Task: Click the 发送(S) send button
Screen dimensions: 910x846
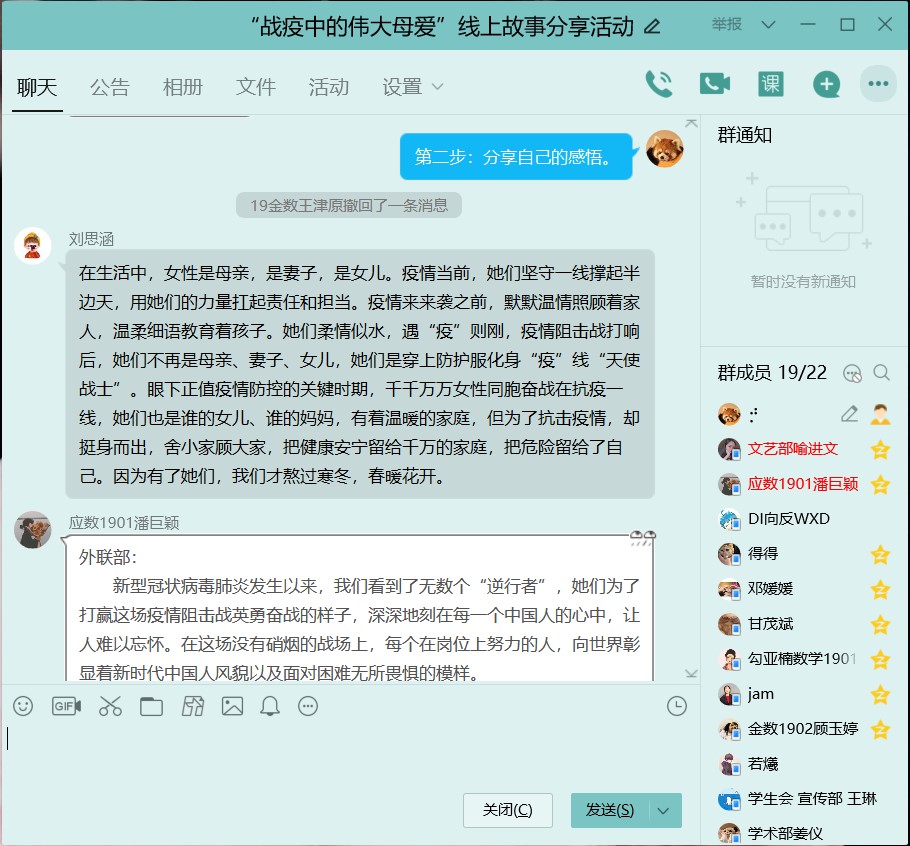Action: pyautogui.click(x=609, y=810)
